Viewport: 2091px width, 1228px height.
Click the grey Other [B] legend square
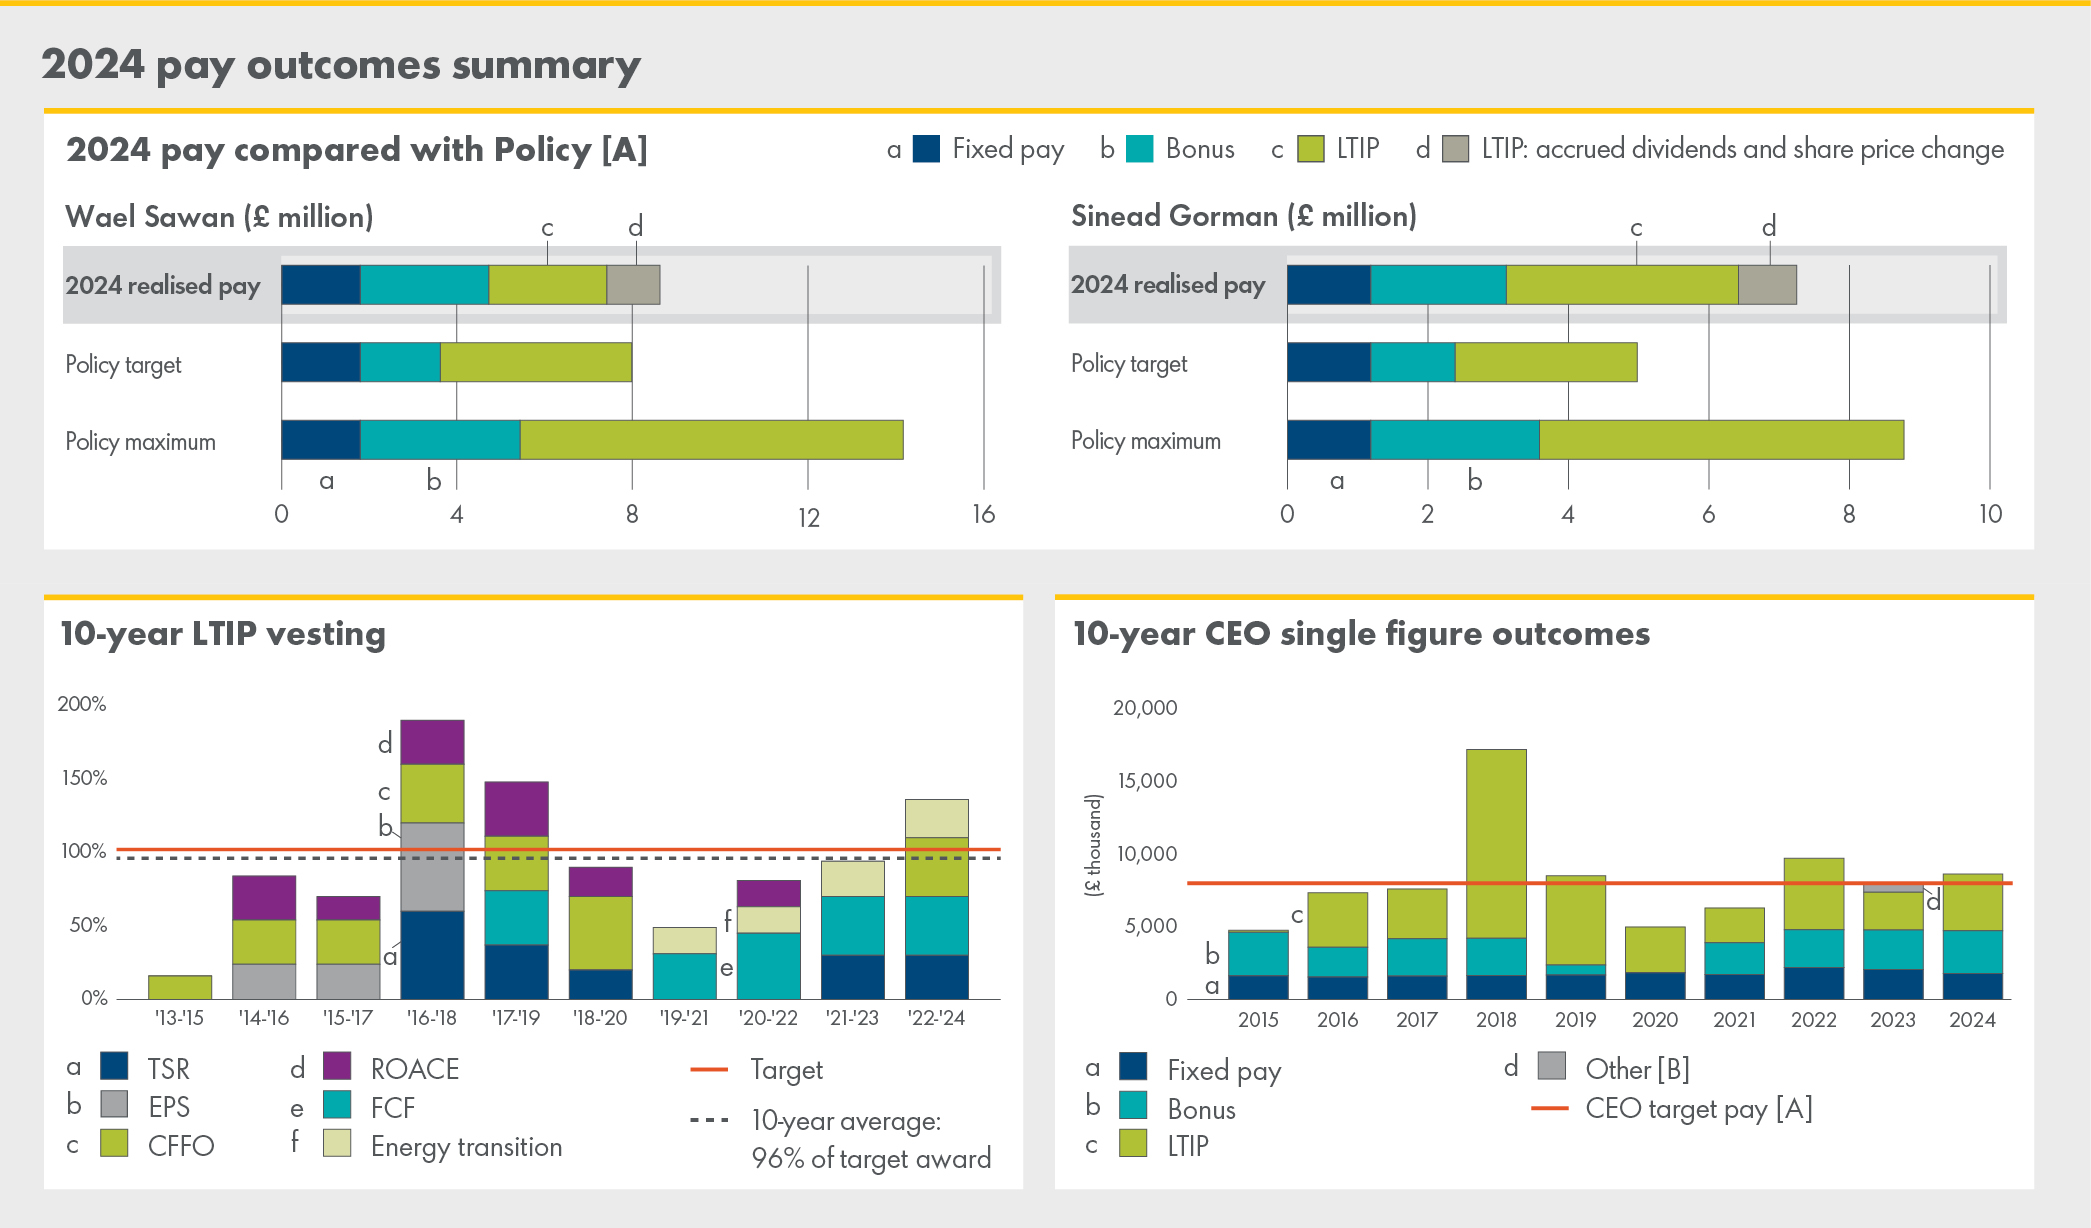tap(1551, 1066)
